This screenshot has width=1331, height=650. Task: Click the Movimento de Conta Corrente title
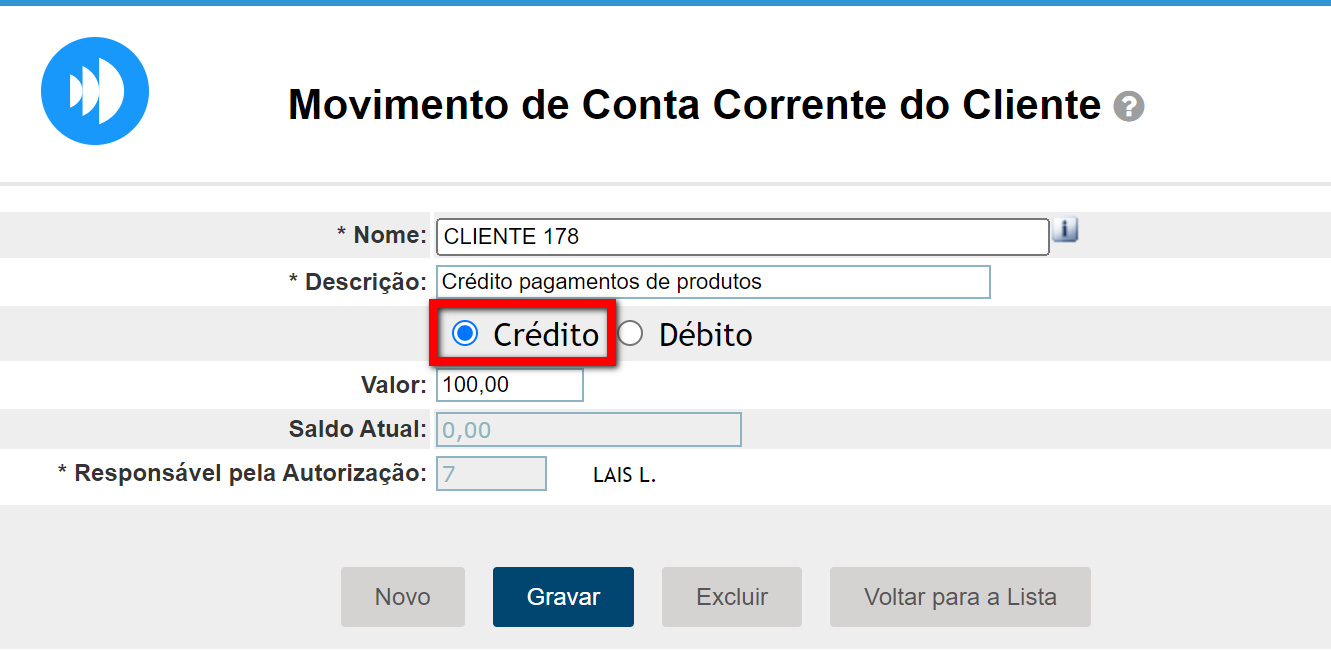pos(694,105)
